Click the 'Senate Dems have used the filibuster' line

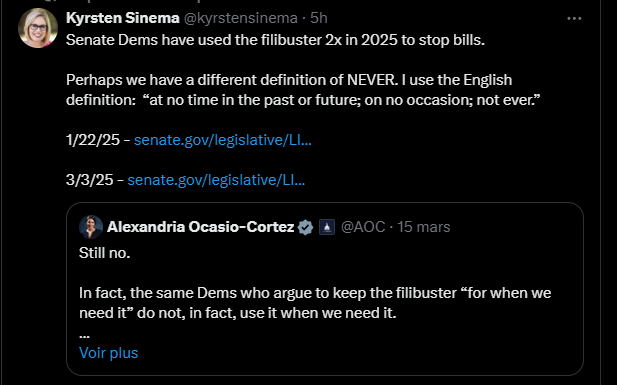tap(275, 40)
